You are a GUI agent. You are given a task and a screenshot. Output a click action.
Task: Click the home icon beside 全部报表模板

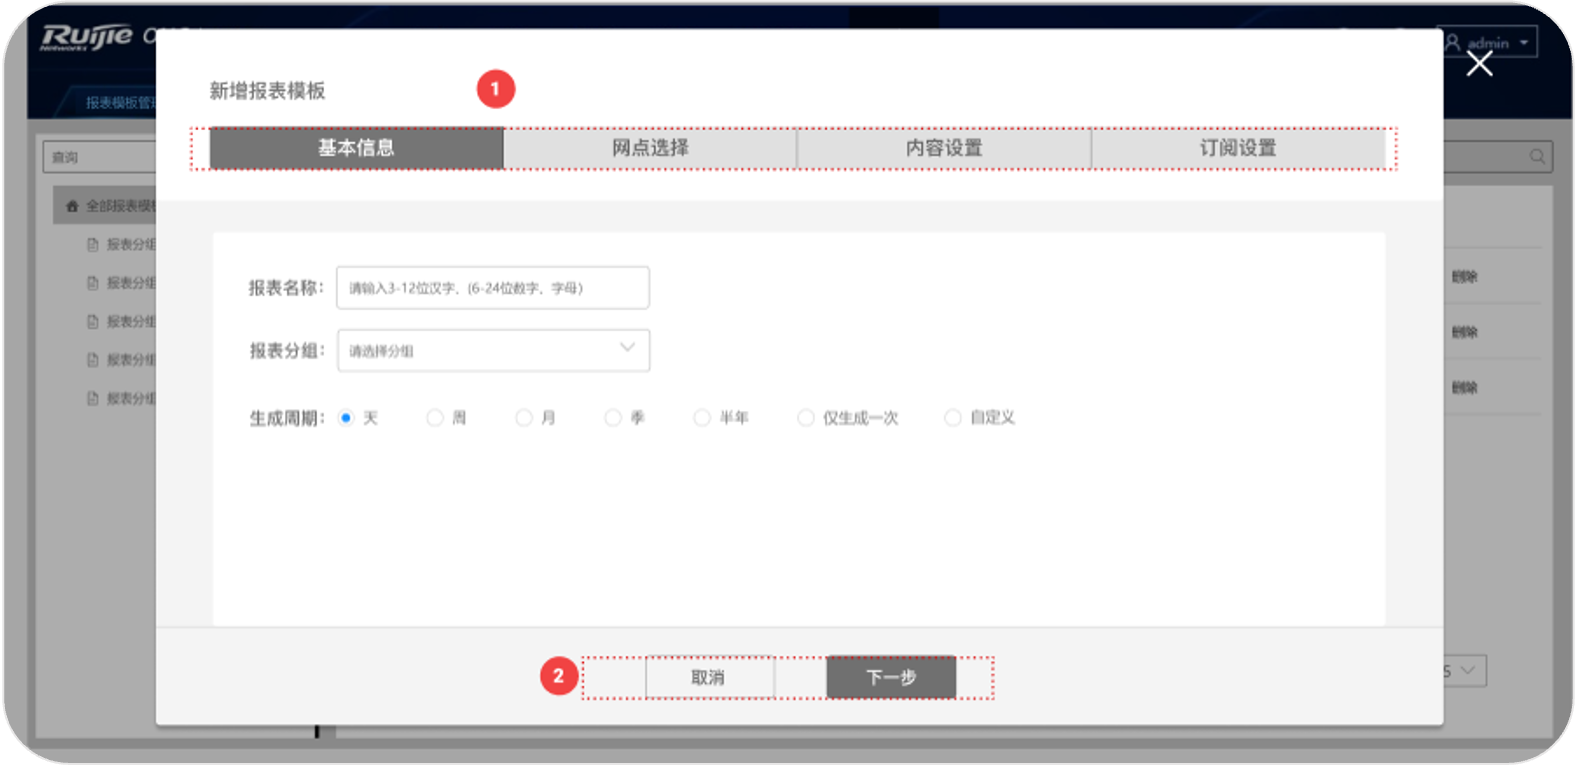(72, 206)
